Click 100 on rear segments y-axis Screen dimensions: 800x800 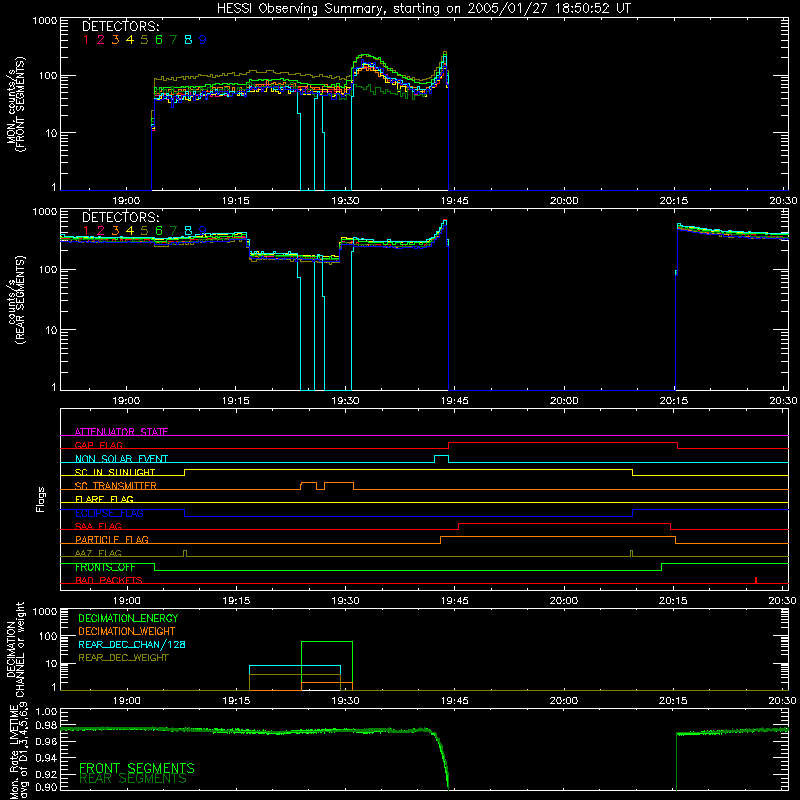[47, 269]
